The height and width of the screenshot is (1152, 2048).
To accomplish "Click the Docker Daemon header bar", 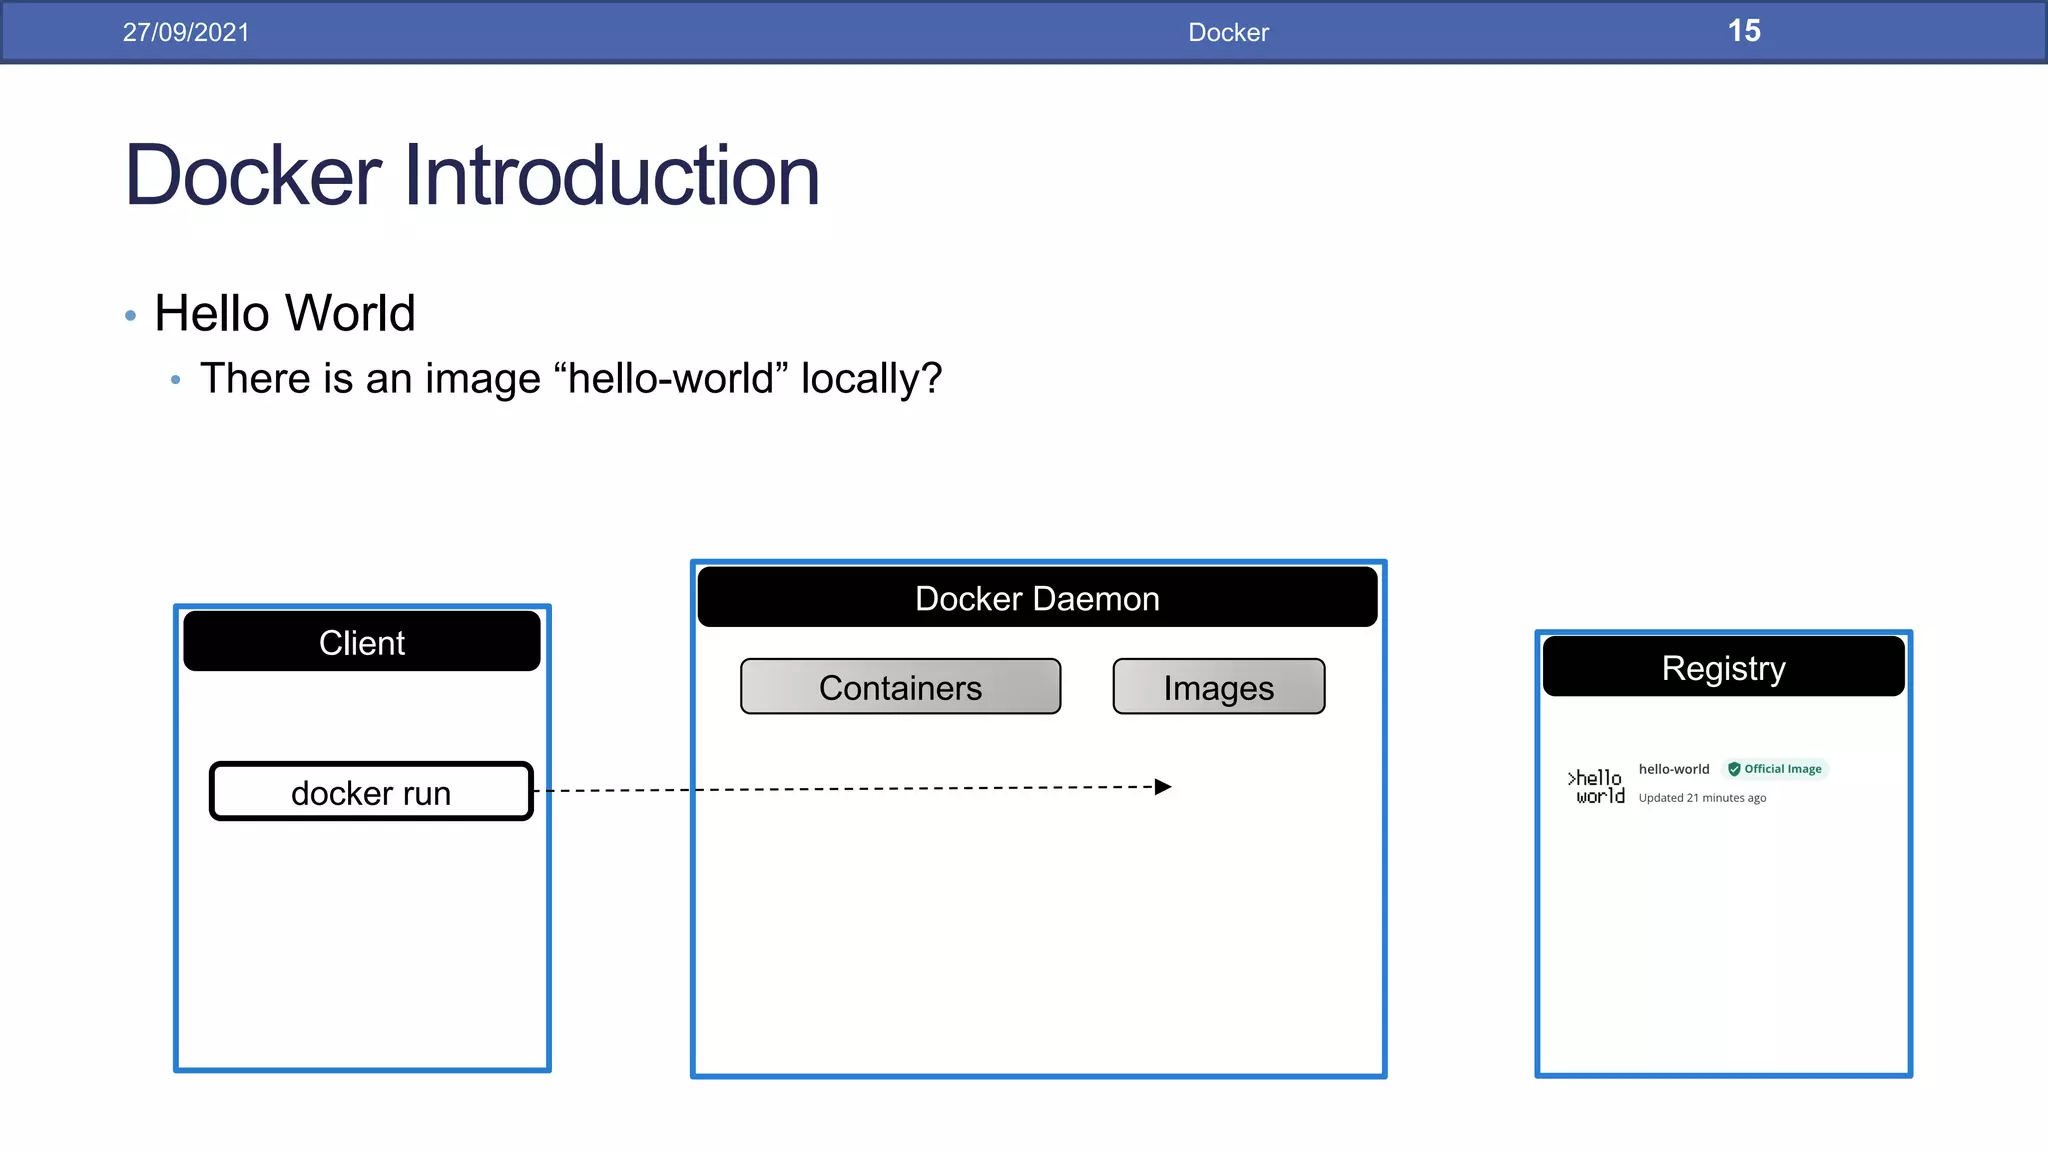I will [1037, 598].
